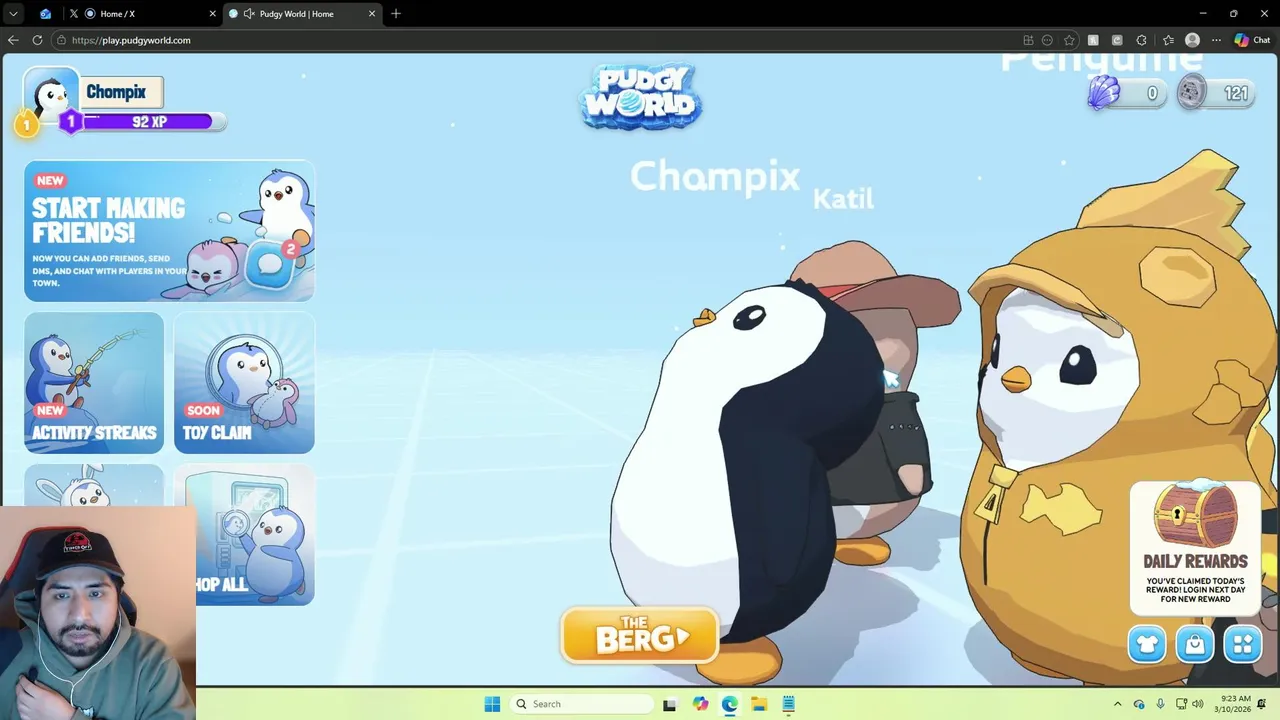Close the Pudgy World tab

click(372, 14)
